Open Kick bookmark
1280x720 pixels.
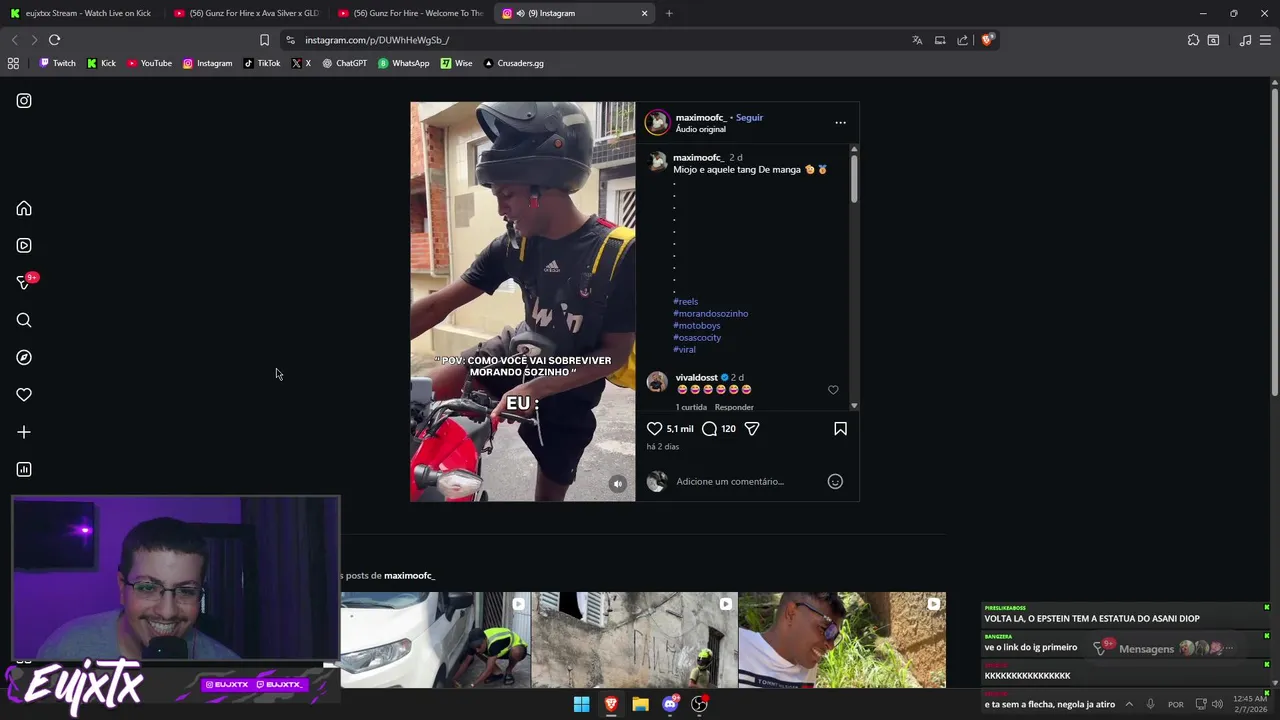(x=101, y=63)
